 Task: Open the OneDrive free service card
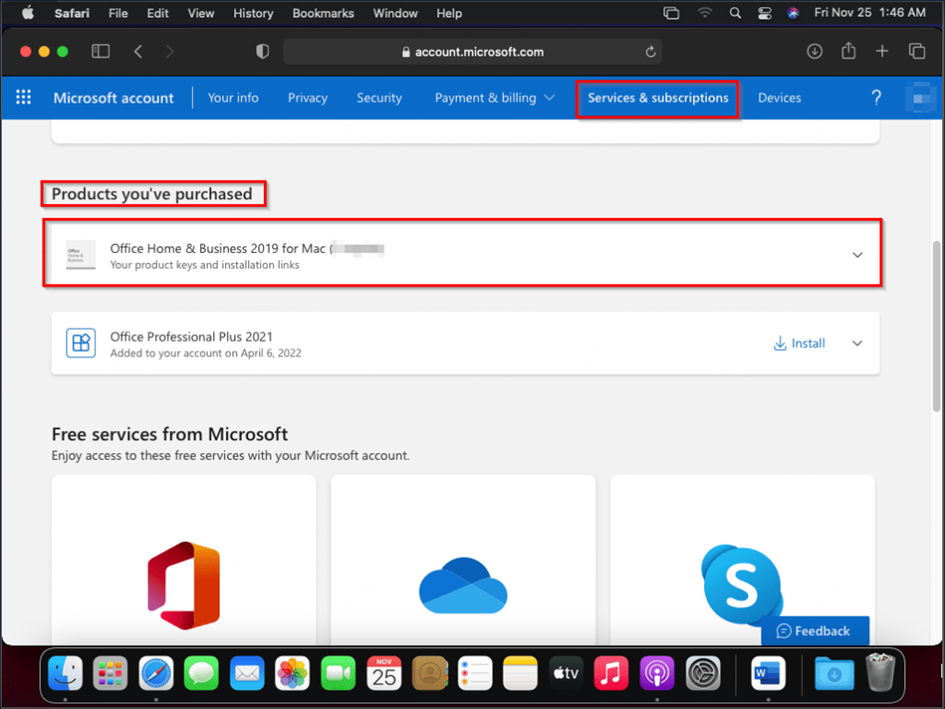click(463, 559)
